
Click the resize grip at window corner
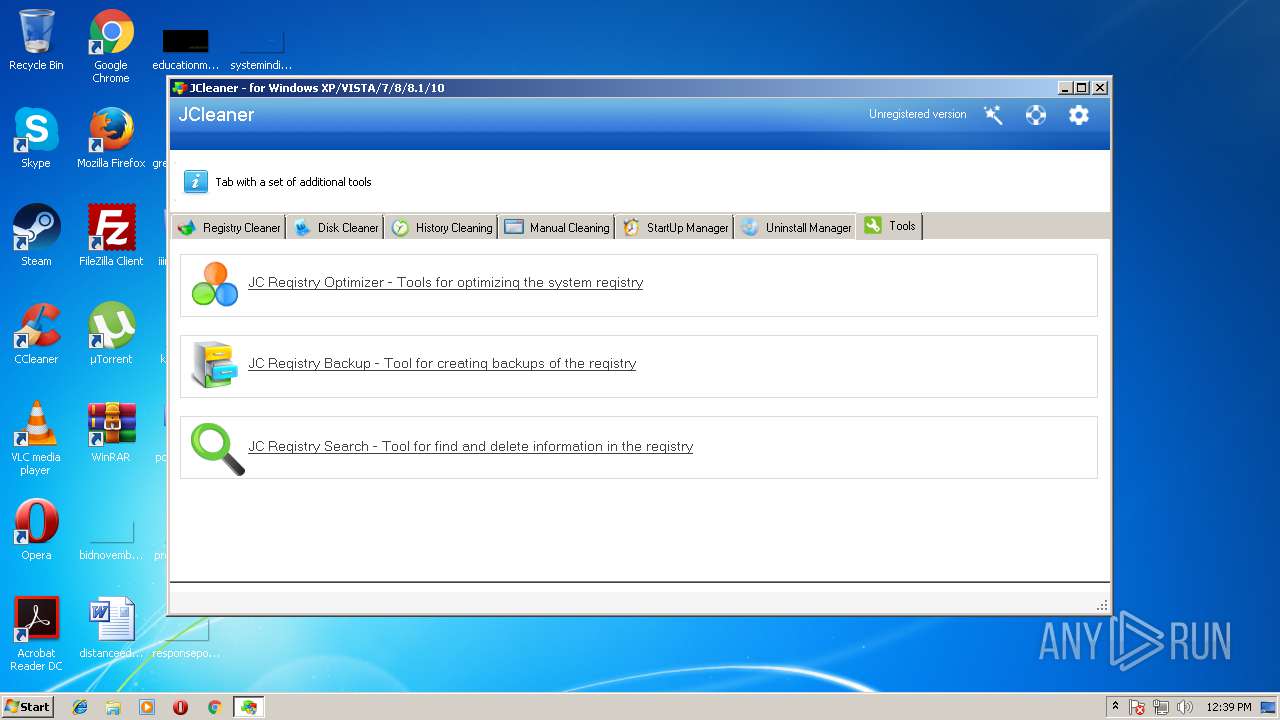click(1102, 605)
